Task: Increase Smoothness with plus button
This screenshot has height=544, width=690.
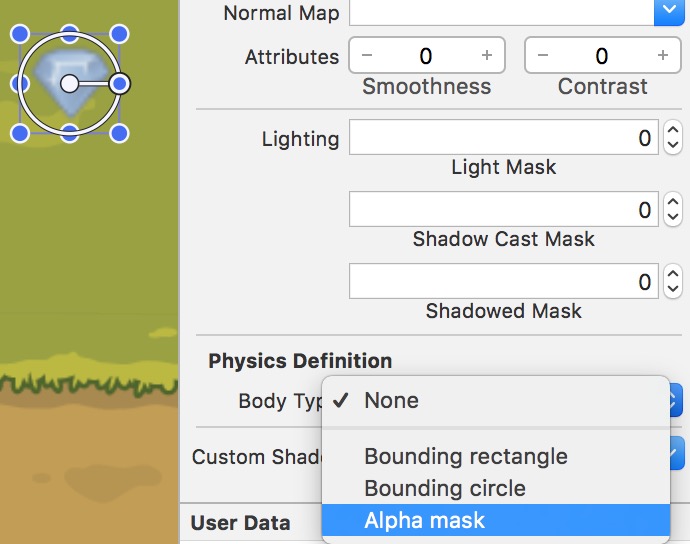Action: tap(487, 56)
